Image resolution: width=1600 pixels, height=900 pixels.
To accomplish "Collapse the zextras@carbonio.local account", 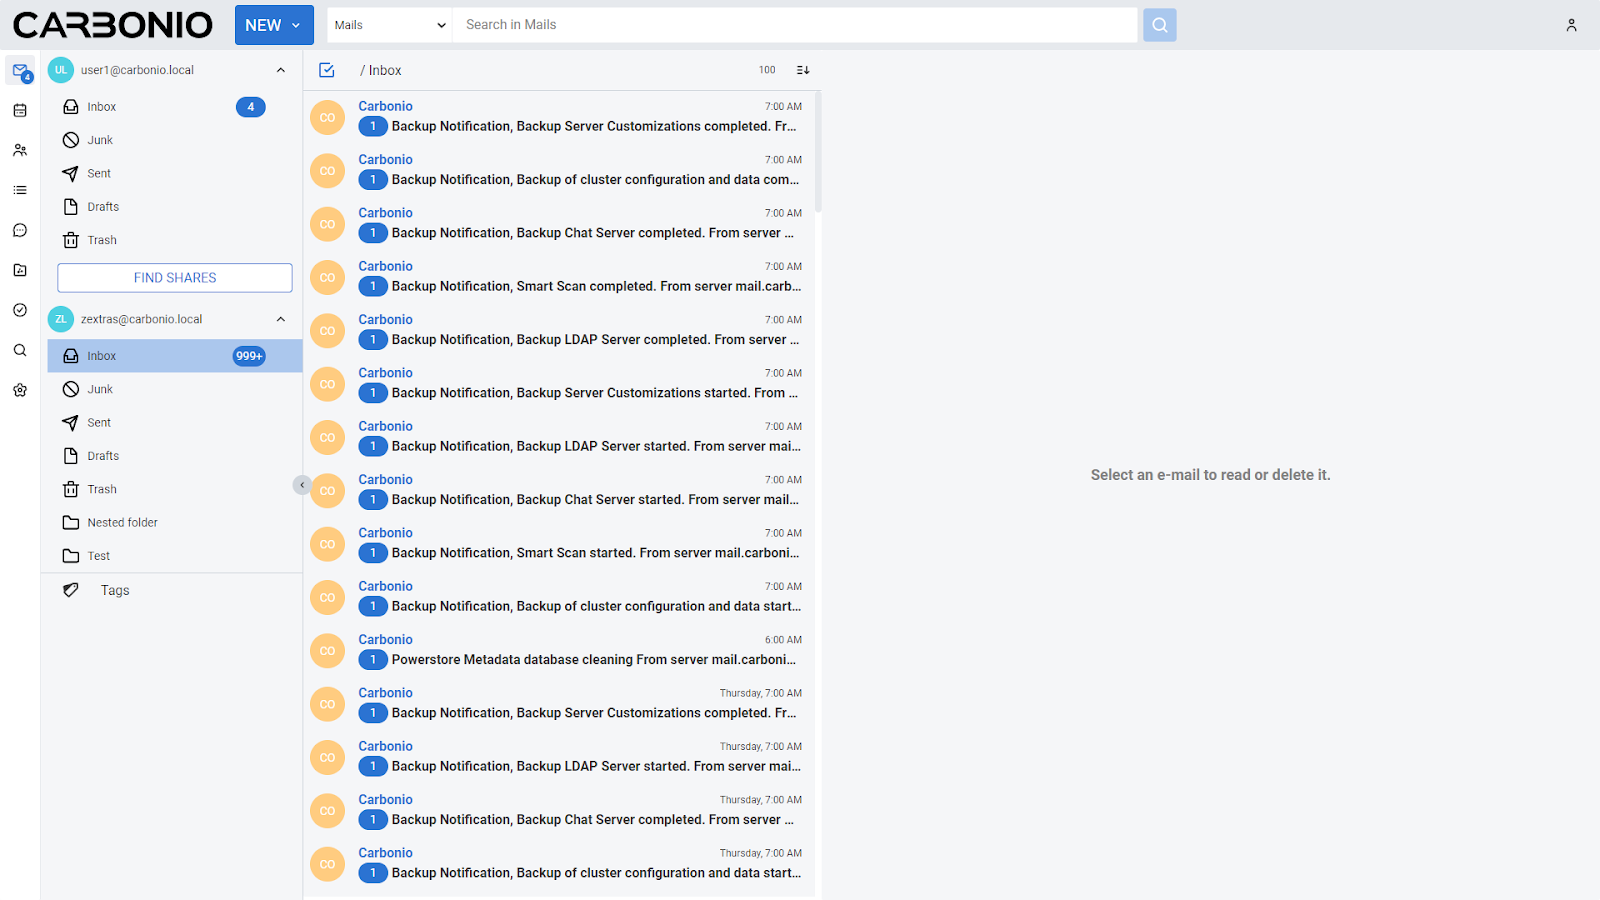I will [281, 319].
